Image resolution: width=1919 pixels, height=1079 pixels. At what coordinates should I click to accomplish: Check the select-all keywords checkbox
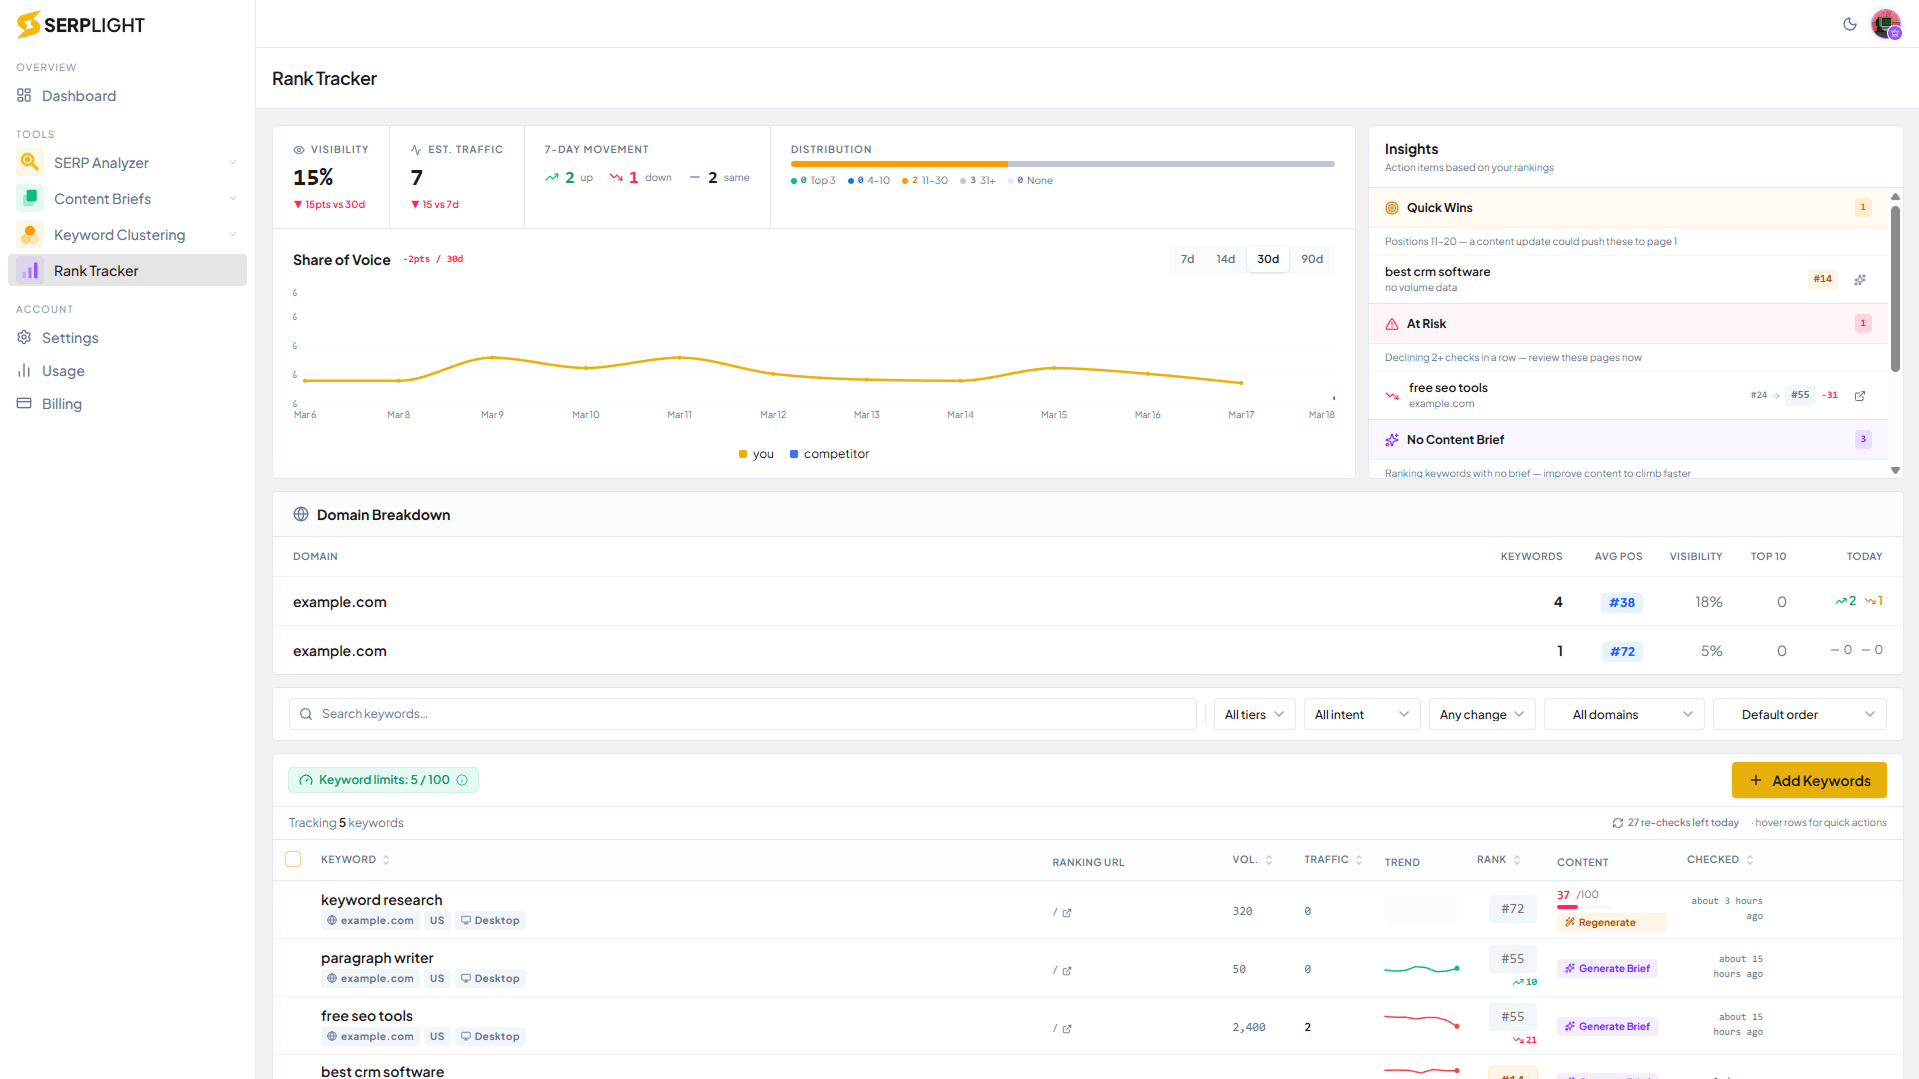[293, 859]
